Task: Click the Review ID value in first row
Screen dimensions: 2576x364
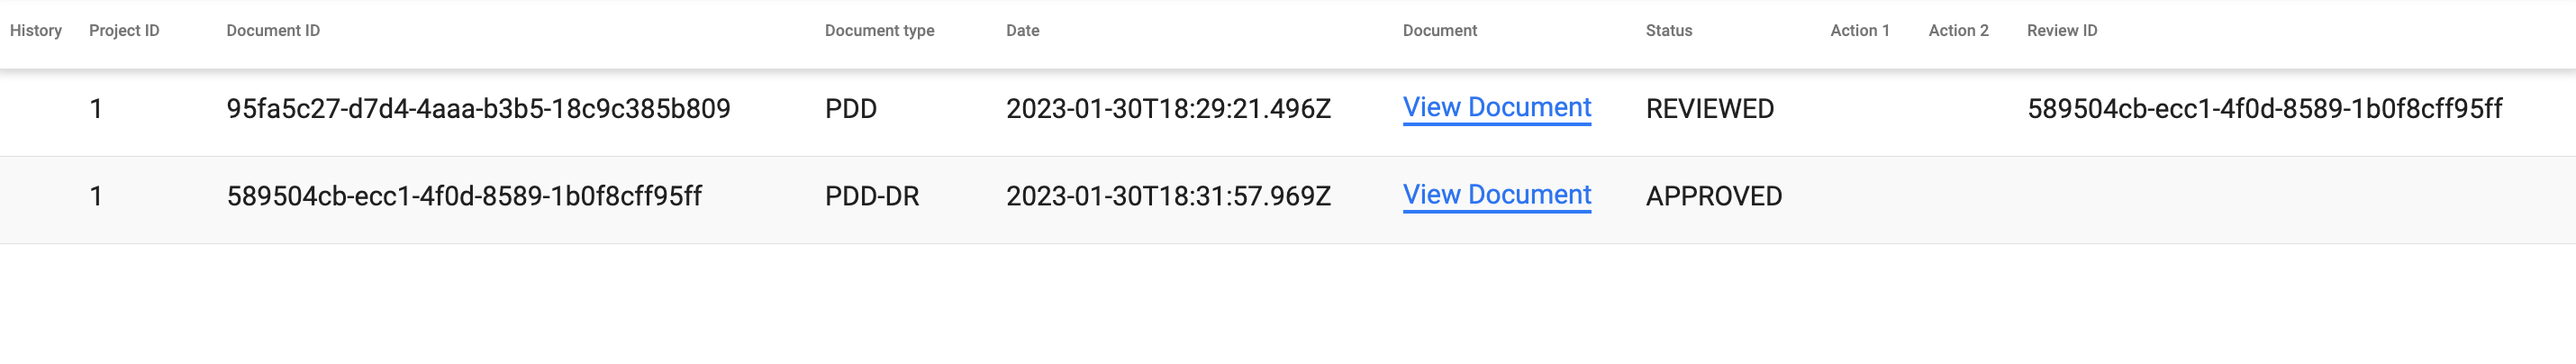Action: point(2264,109)
